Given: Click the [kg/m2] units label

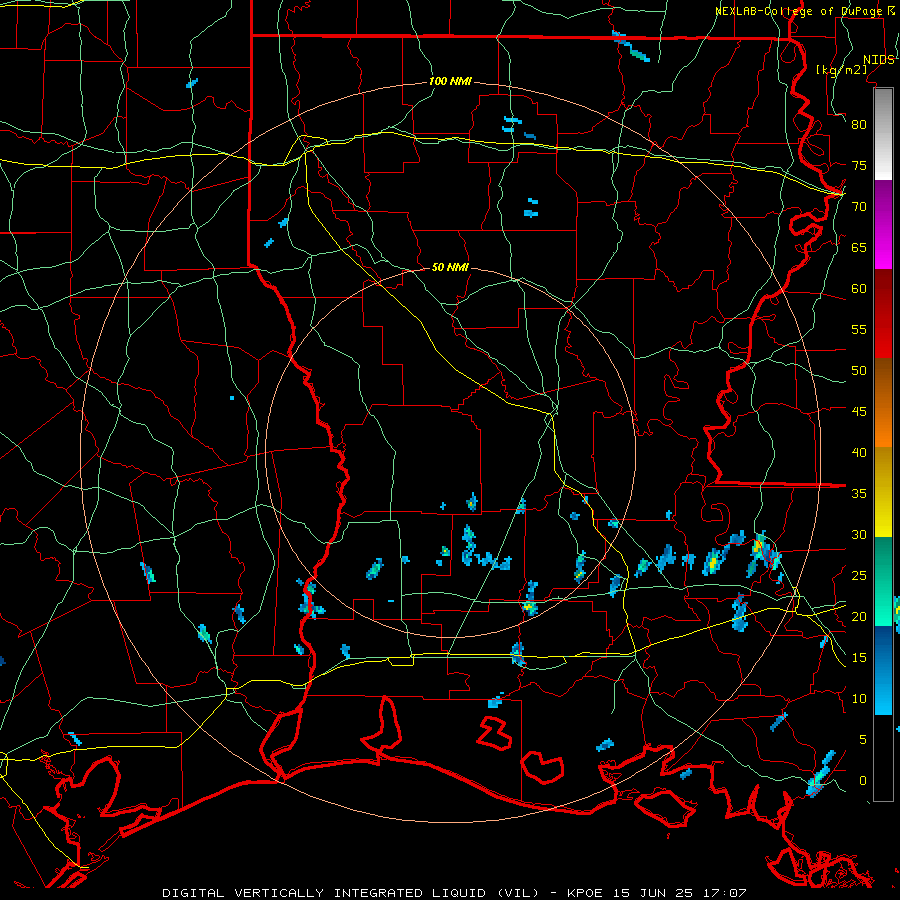Looking at the screenshot, I should coord(841,70).
